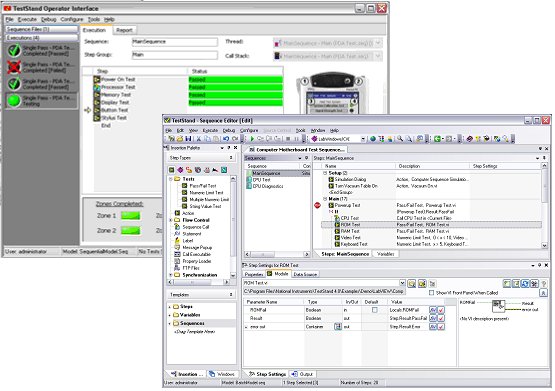Select the CPU Diagnostics sequence
The image size is (555, 391).
[x=268, y=186]
